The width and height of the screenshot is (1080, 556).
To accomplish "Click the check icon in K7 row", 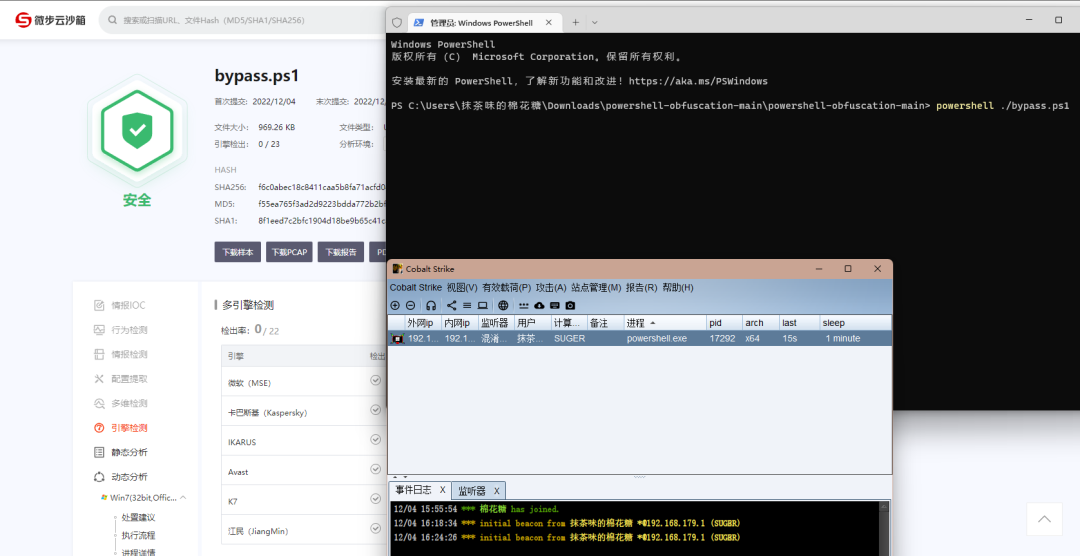I will pos(375,498).
